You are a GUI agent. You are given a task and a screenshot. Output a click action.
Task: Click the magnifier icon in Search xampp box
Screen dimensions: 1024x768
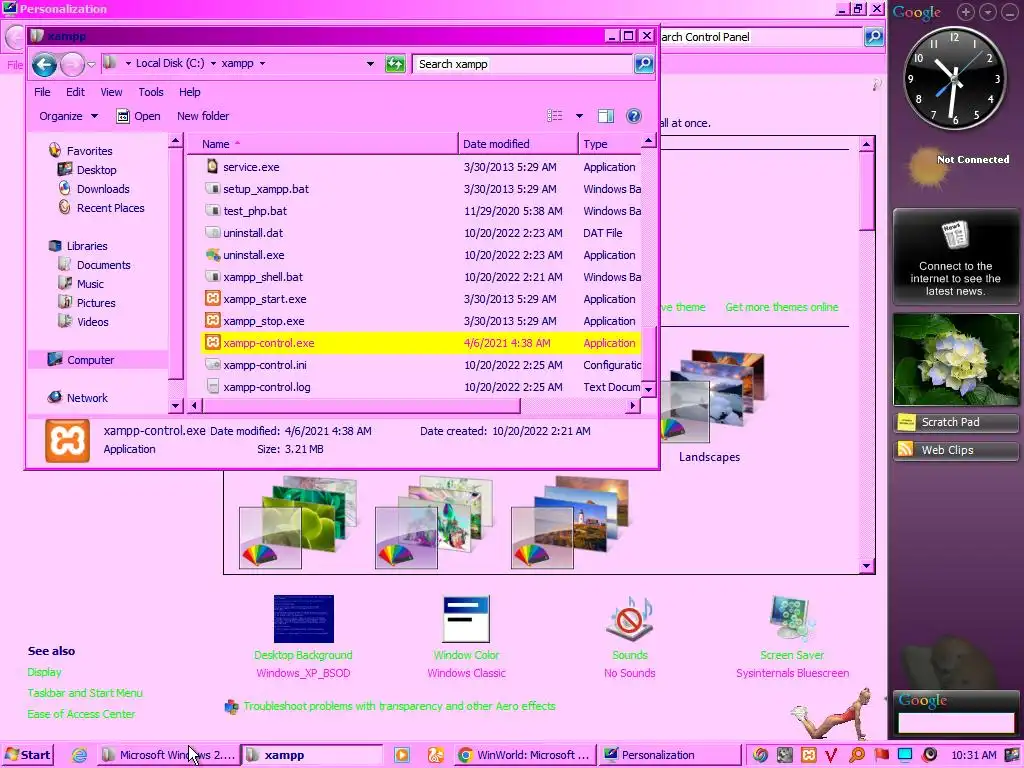pyautogui.click(x=644, y=64)
